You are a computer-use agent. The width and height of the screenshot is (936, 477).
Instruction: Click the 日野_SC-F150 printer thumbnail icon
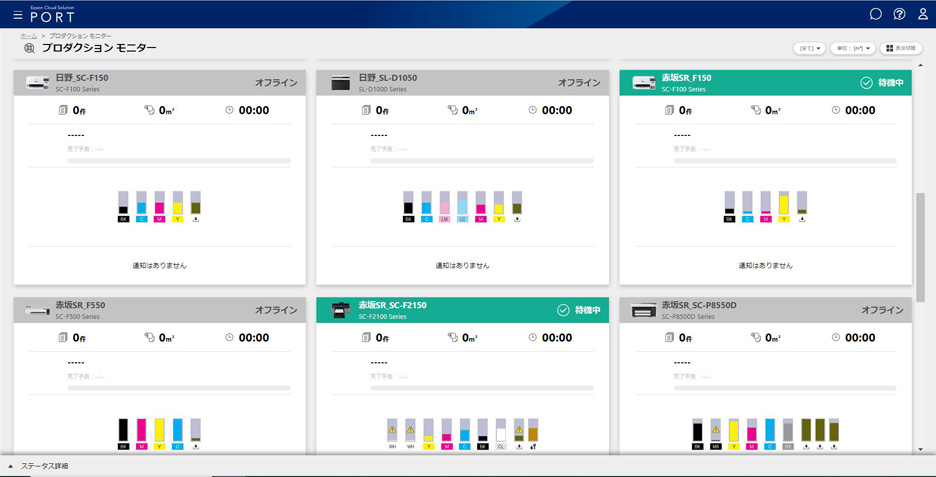(x=37, y=83)
